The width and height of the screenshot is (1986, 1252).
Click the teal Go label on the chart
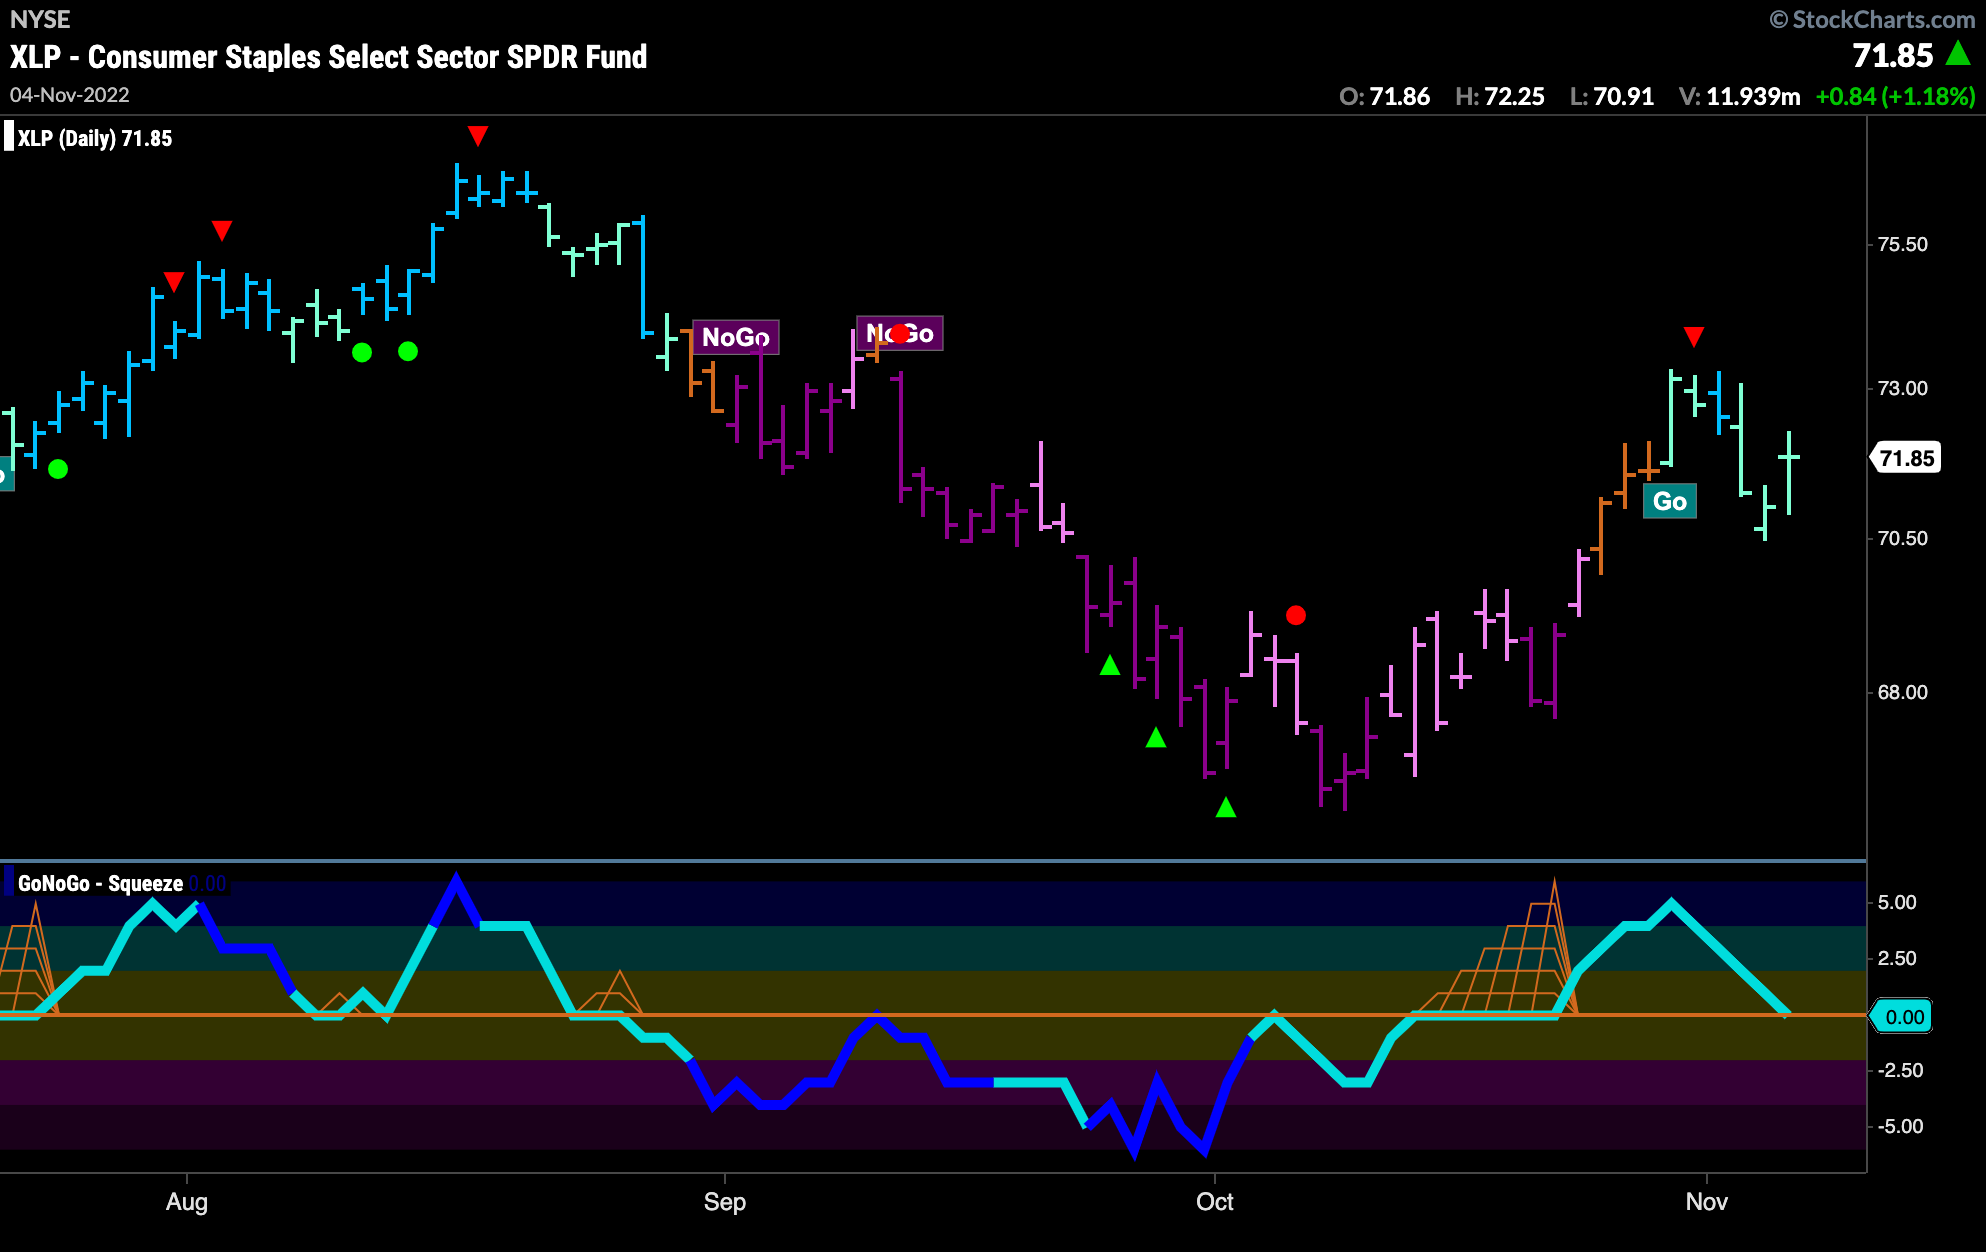[1670, 501]
